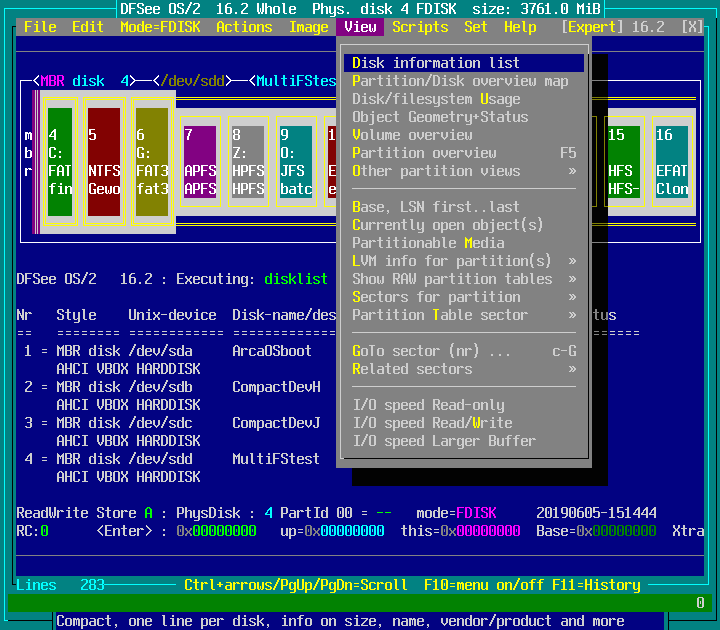
Task: Expand LVM info for partition(s) submenu
Action: click(464, 261)
